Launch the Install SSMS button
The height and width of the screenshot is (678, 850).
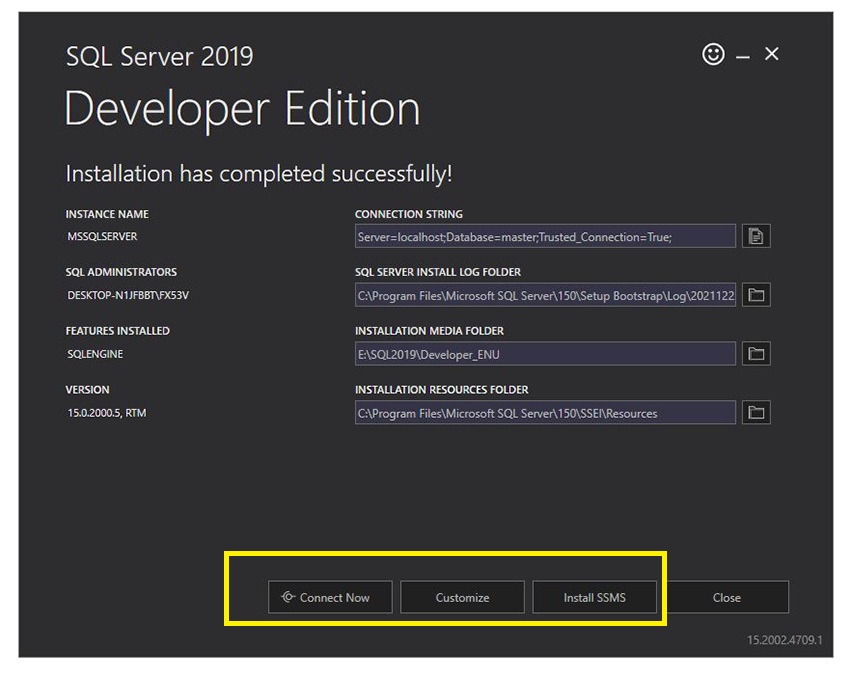pos(594,598)
